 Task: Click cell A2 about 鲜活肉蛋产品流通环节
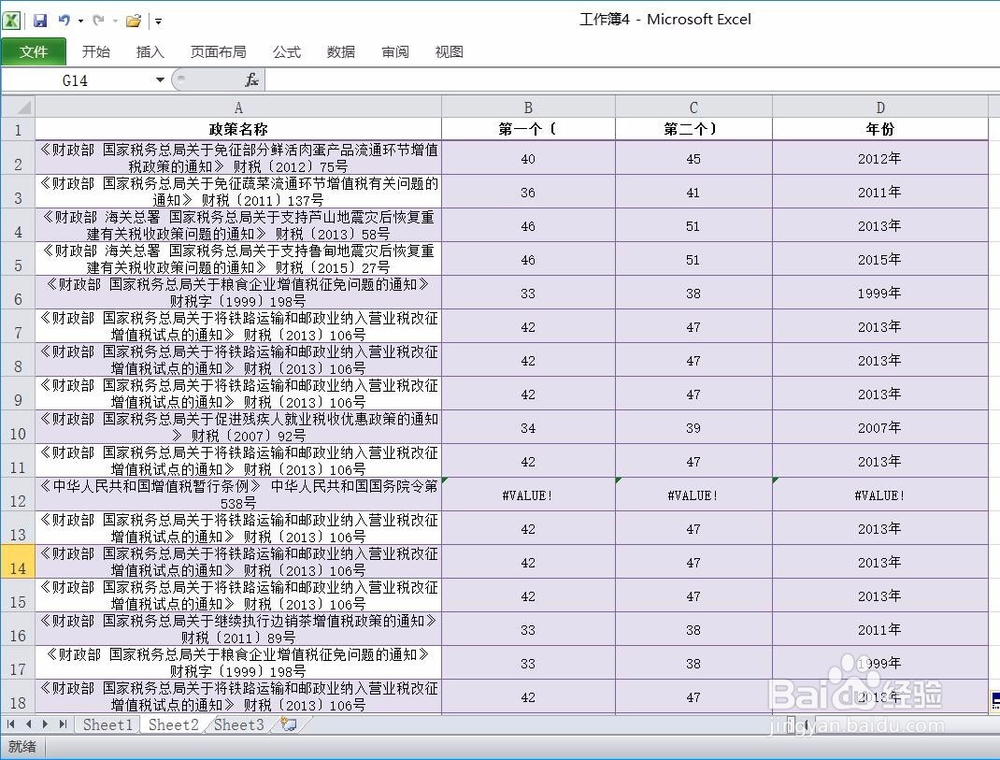click(x=238, y=158)
